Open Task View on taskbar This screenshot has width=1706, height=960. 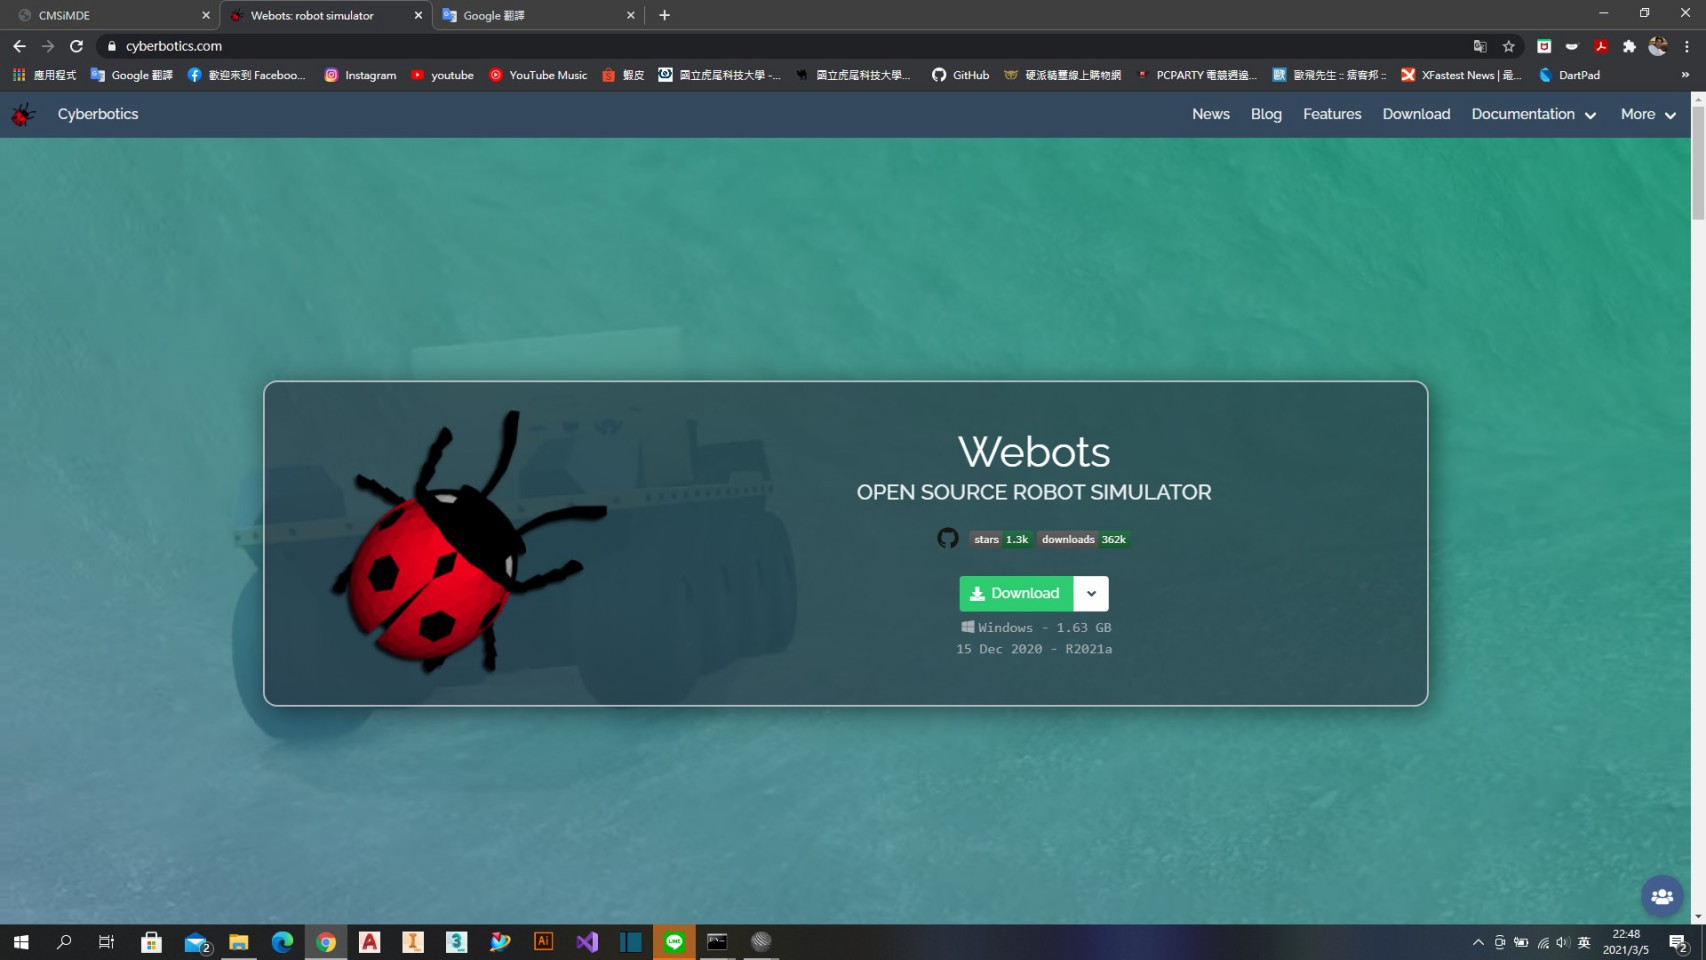point(107,942)
